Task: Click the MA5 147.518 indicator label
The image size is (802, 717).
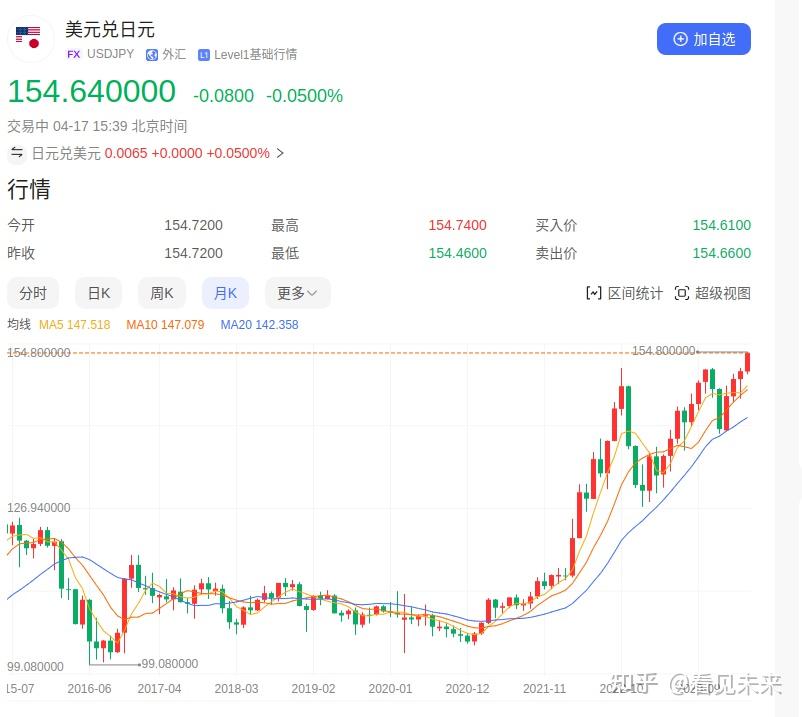Action: pos(75,325)
